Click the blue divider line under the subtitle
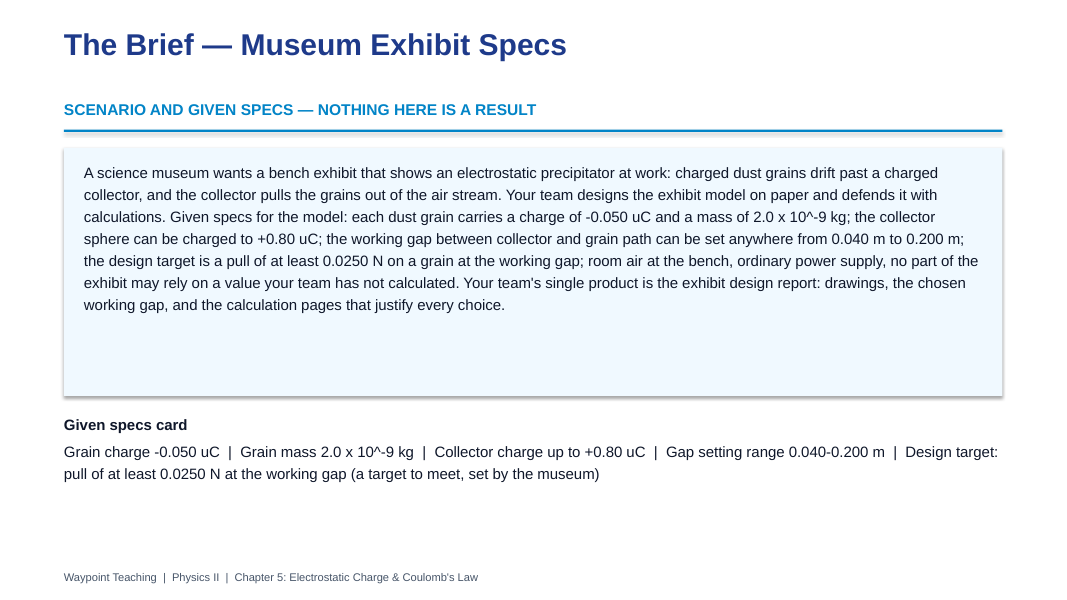 (533, 131)
